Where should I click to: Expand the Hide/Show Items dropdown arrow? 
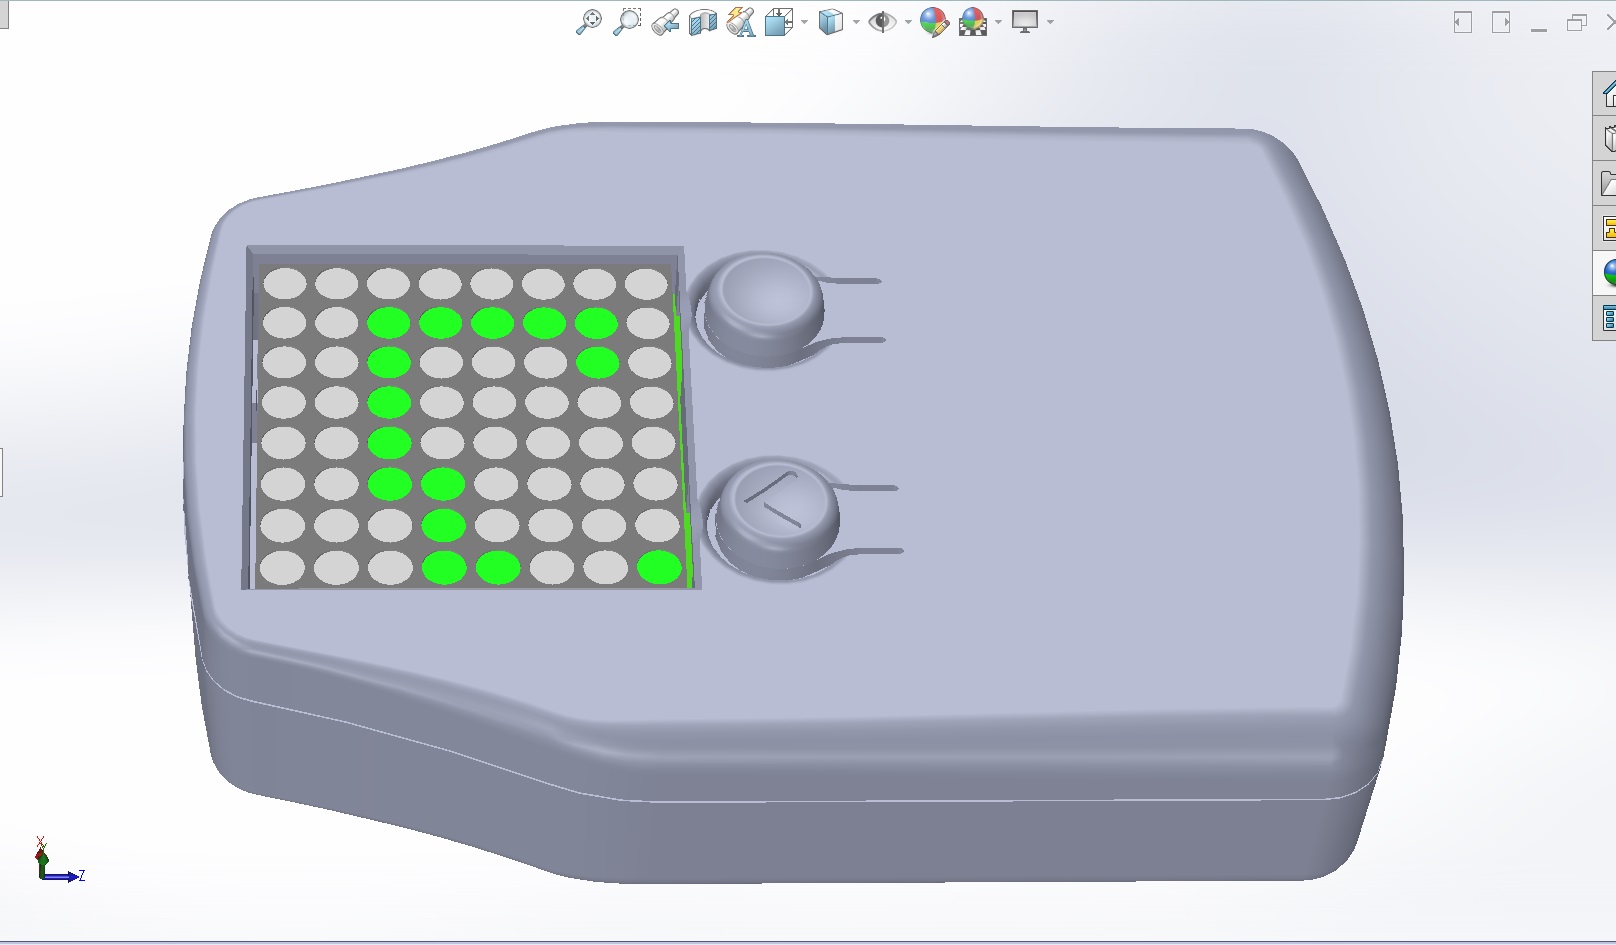(908, 22)
